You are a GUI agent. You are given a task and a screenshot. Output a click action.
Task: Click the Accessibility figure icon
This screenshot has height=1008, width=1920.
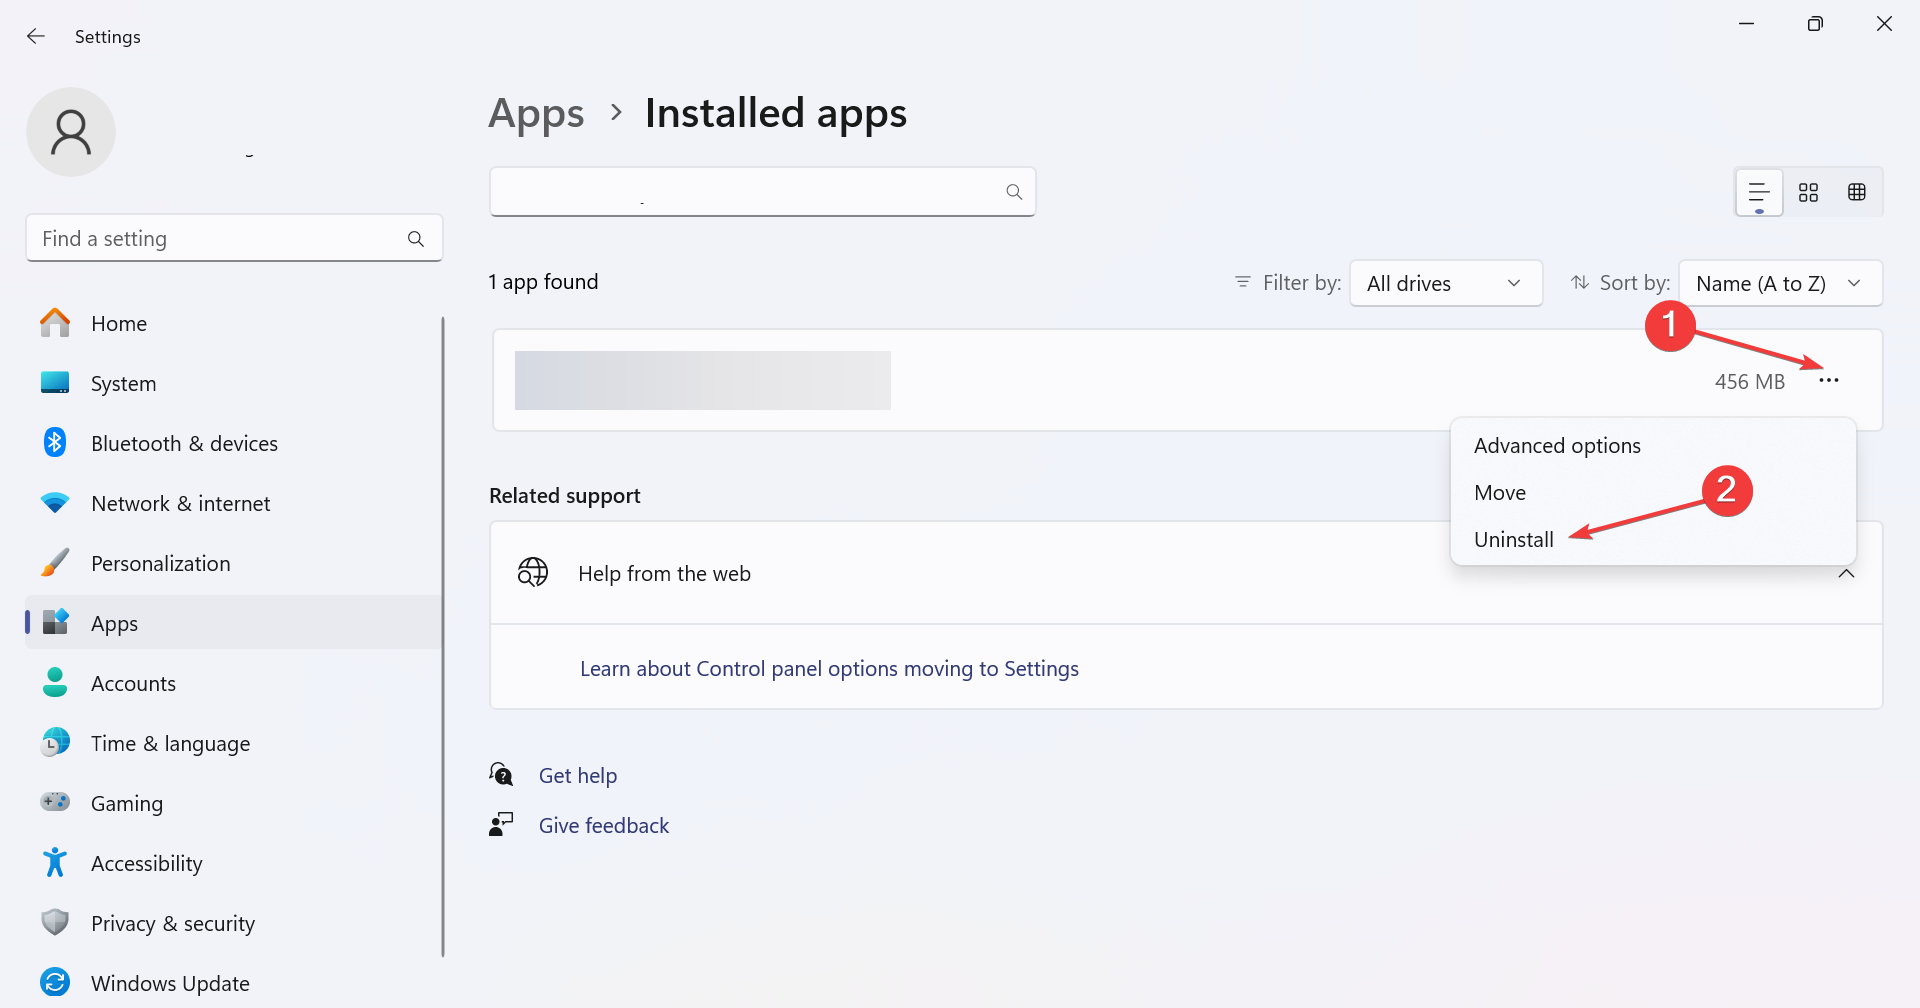click(55, 862)
